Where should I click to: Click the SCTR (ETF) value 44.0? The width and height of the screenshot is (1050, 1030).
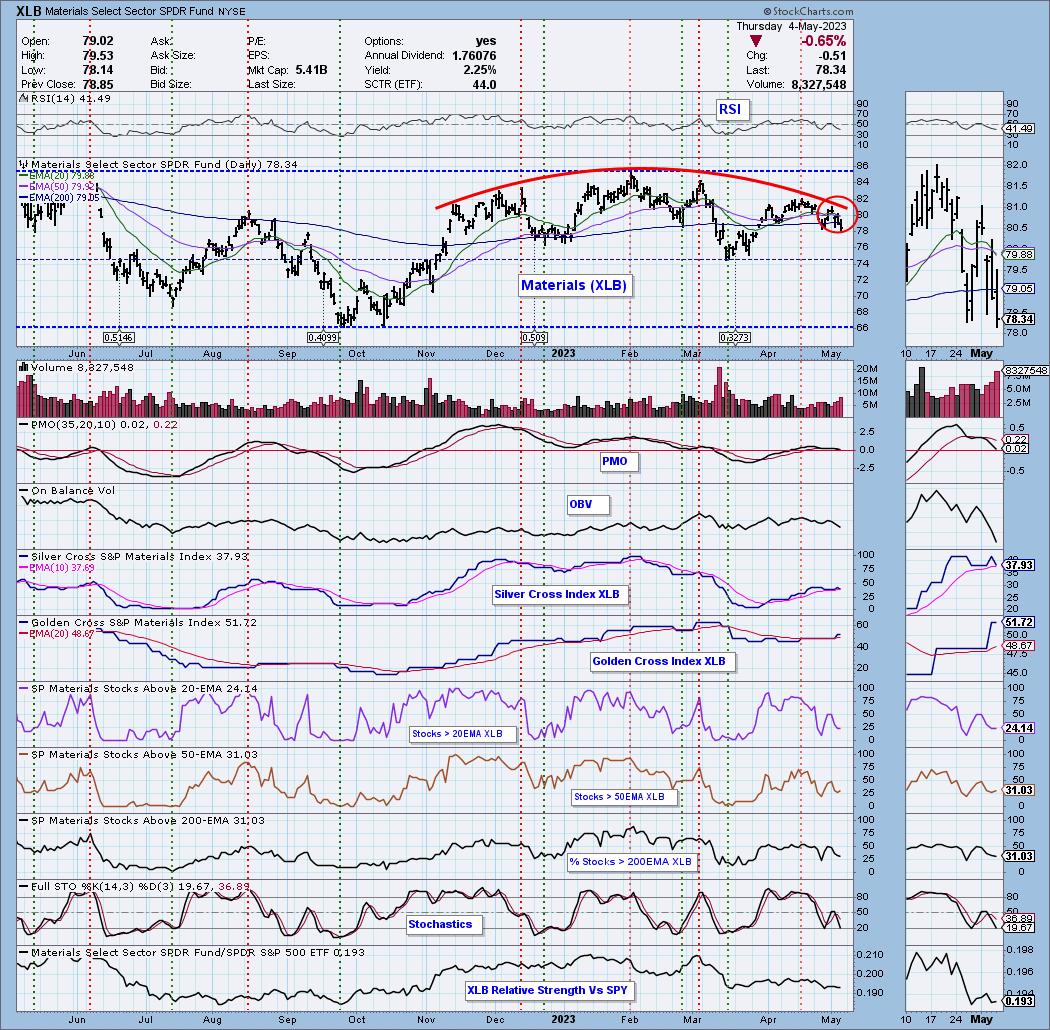[484, 84]
